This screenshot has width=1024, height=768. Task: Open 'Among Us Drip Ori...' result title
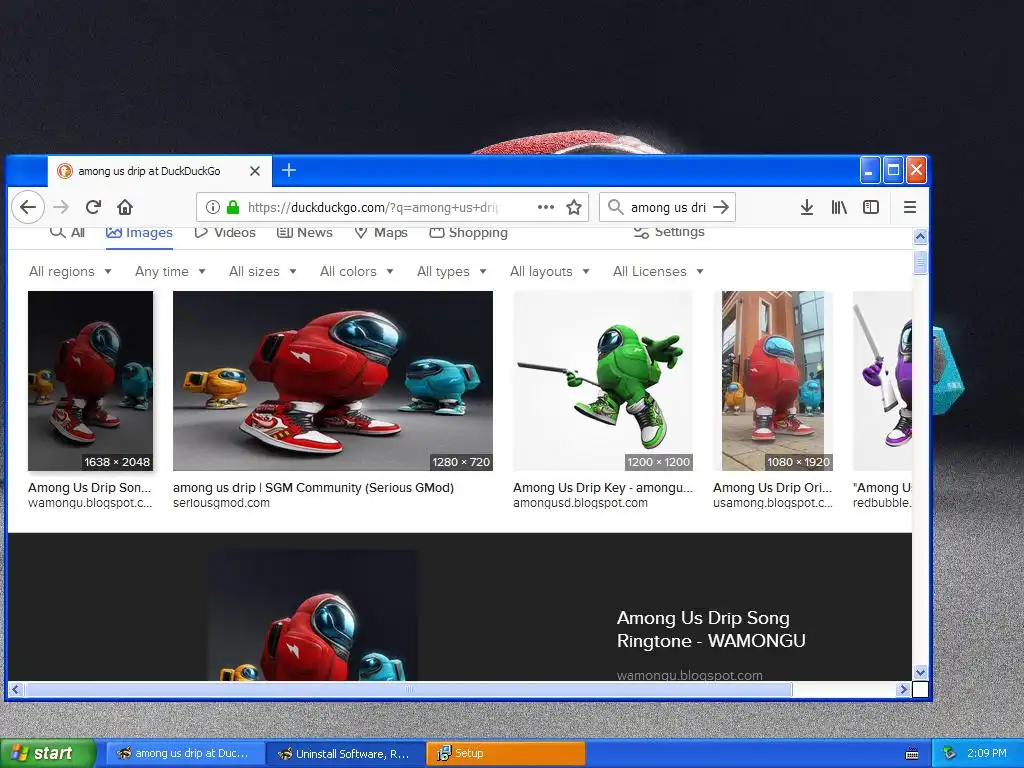coord(773,487)
